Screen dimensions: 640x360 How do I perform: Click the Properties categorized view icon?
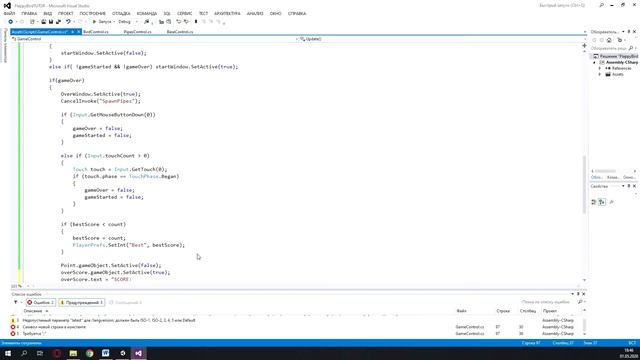point(594,202)
